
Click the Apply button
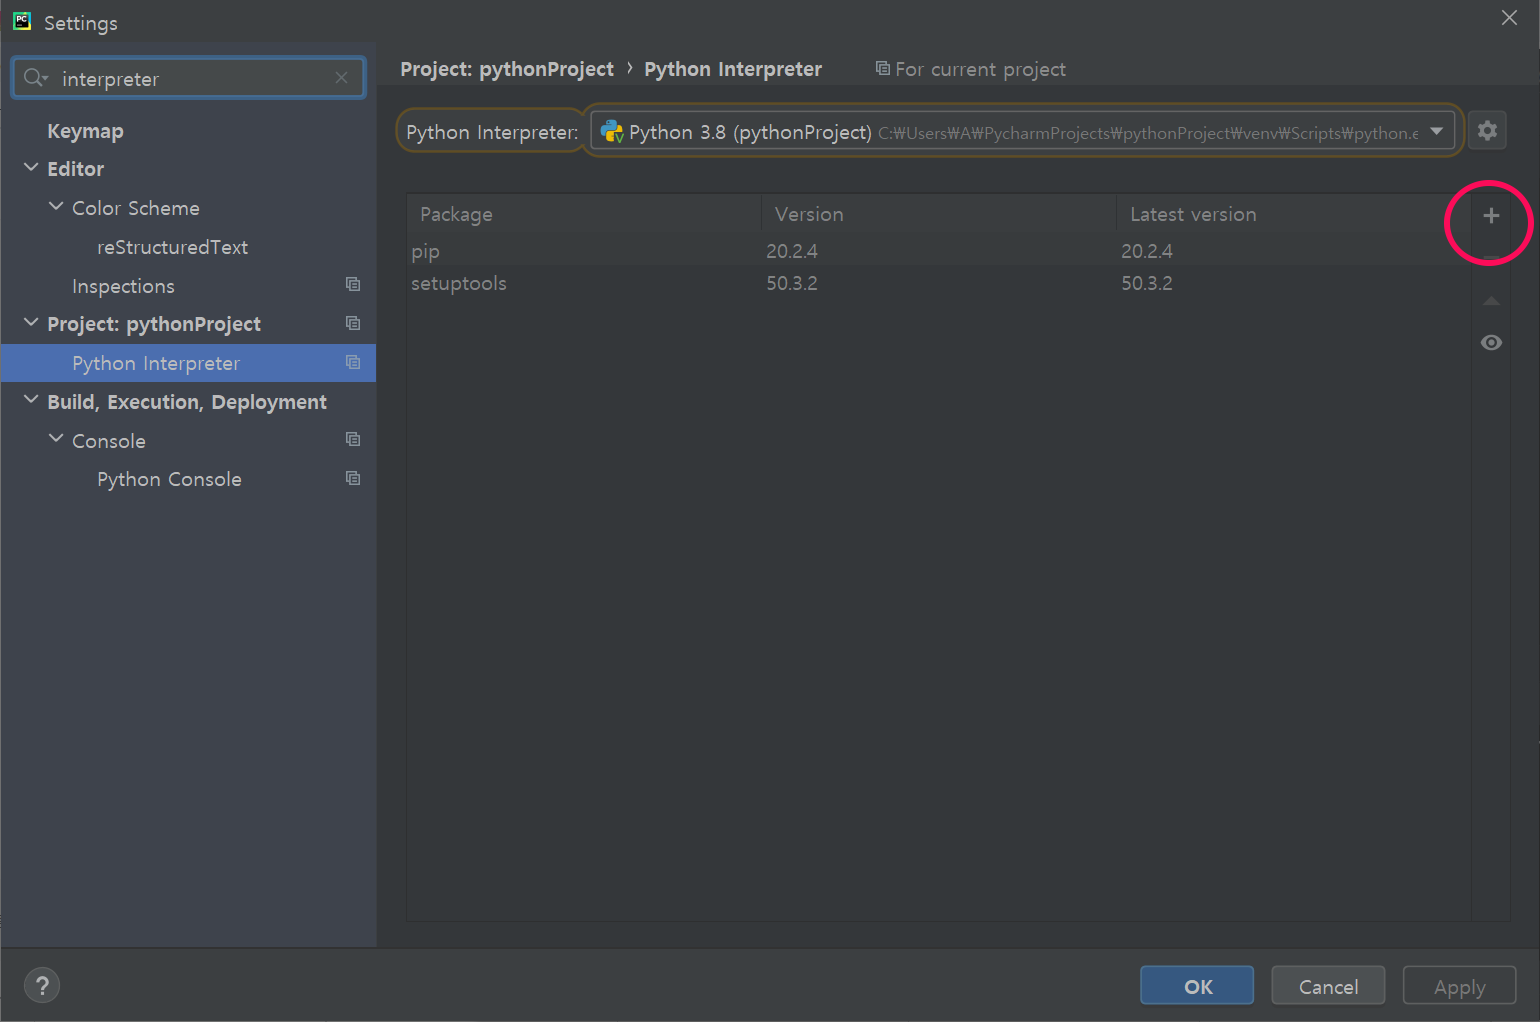[x=1459, y=985]
